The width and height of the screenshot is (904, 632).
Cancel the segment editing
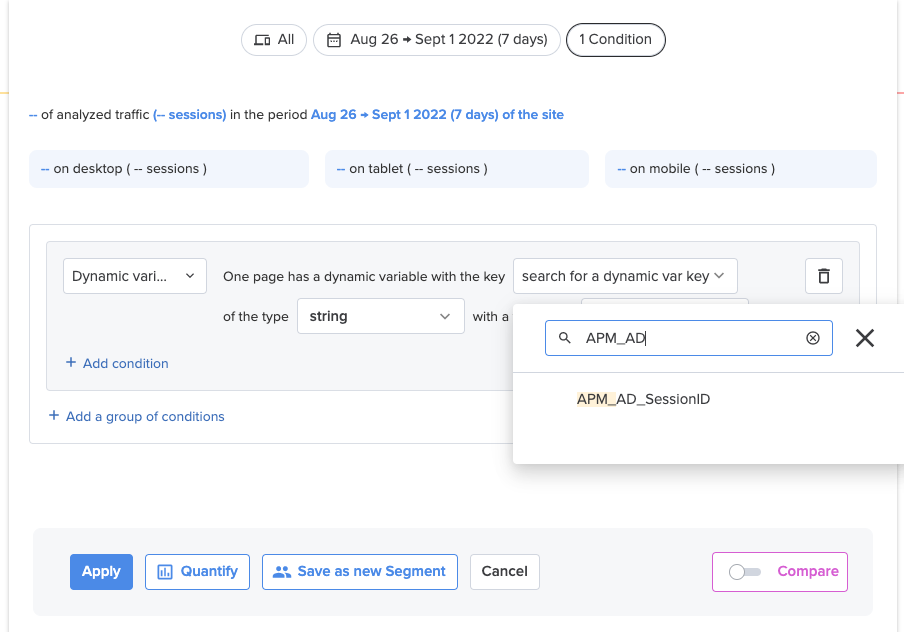click(x=504, y=571)
